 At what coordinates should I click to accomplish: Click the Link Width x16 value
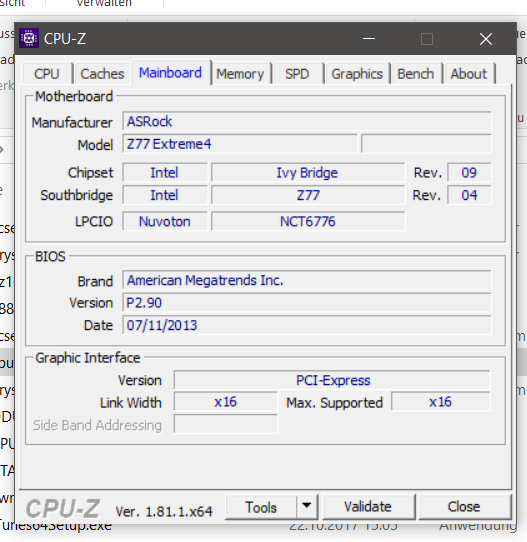tap(226, 402)
